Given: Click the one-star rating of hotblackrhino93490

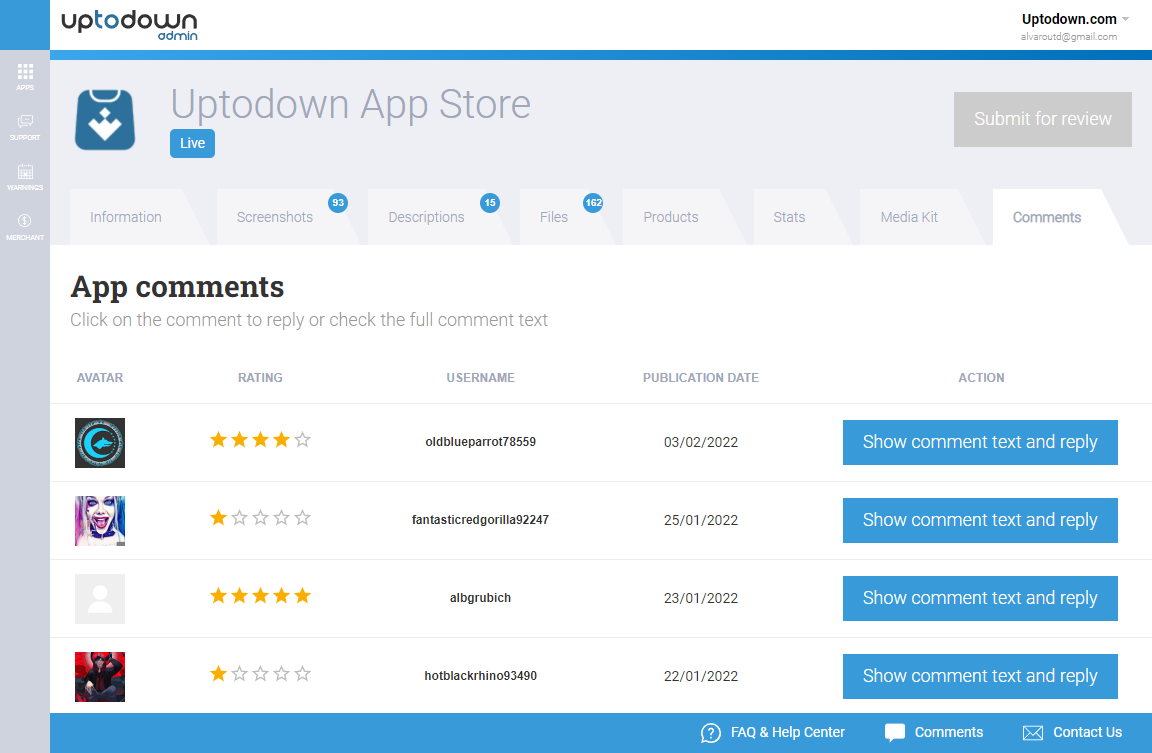Looking at the screenshot, I should coord(260,674).
